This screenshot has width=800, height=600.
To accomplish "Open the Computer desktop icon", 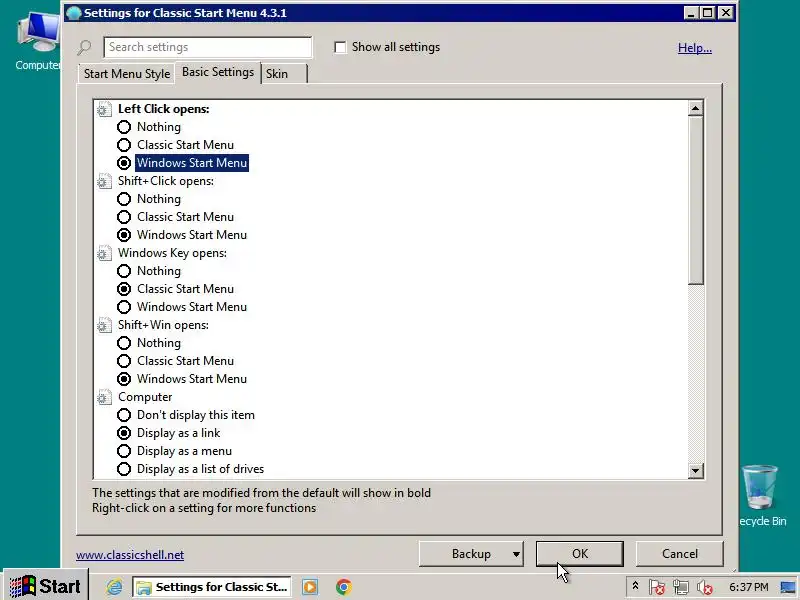I will pos(37,41).
